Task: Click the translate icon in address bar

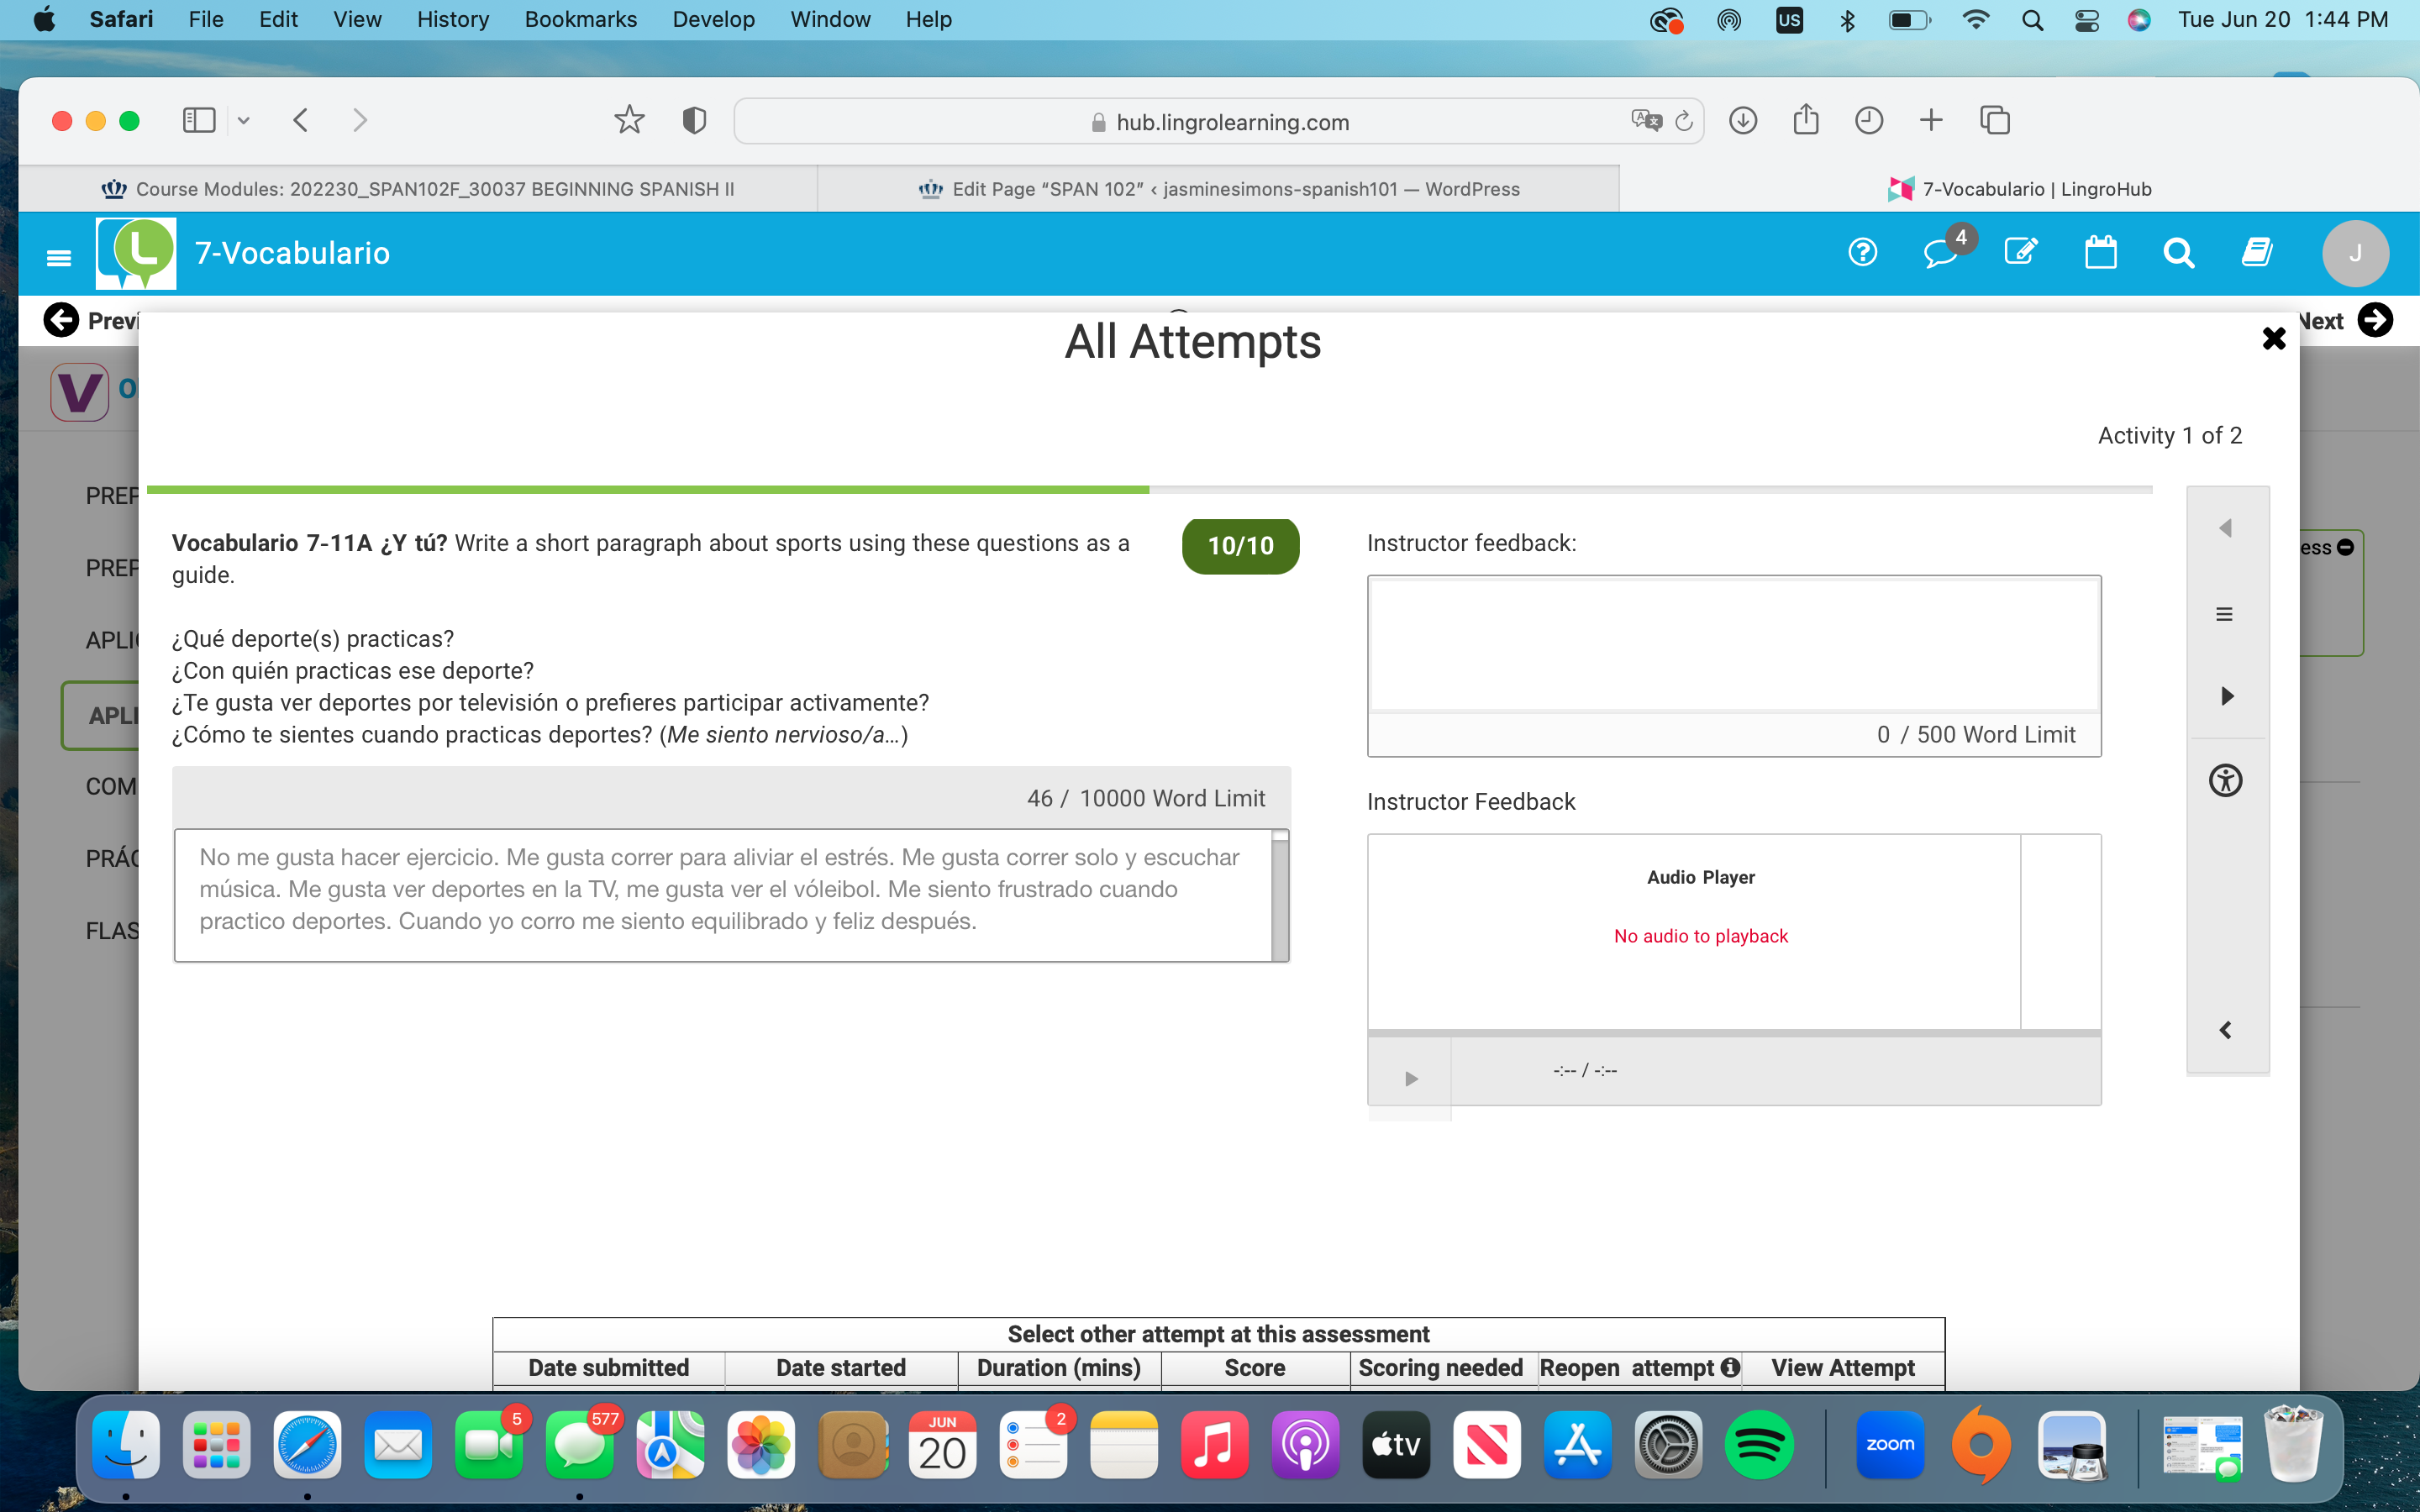Action: [1645, 121]
